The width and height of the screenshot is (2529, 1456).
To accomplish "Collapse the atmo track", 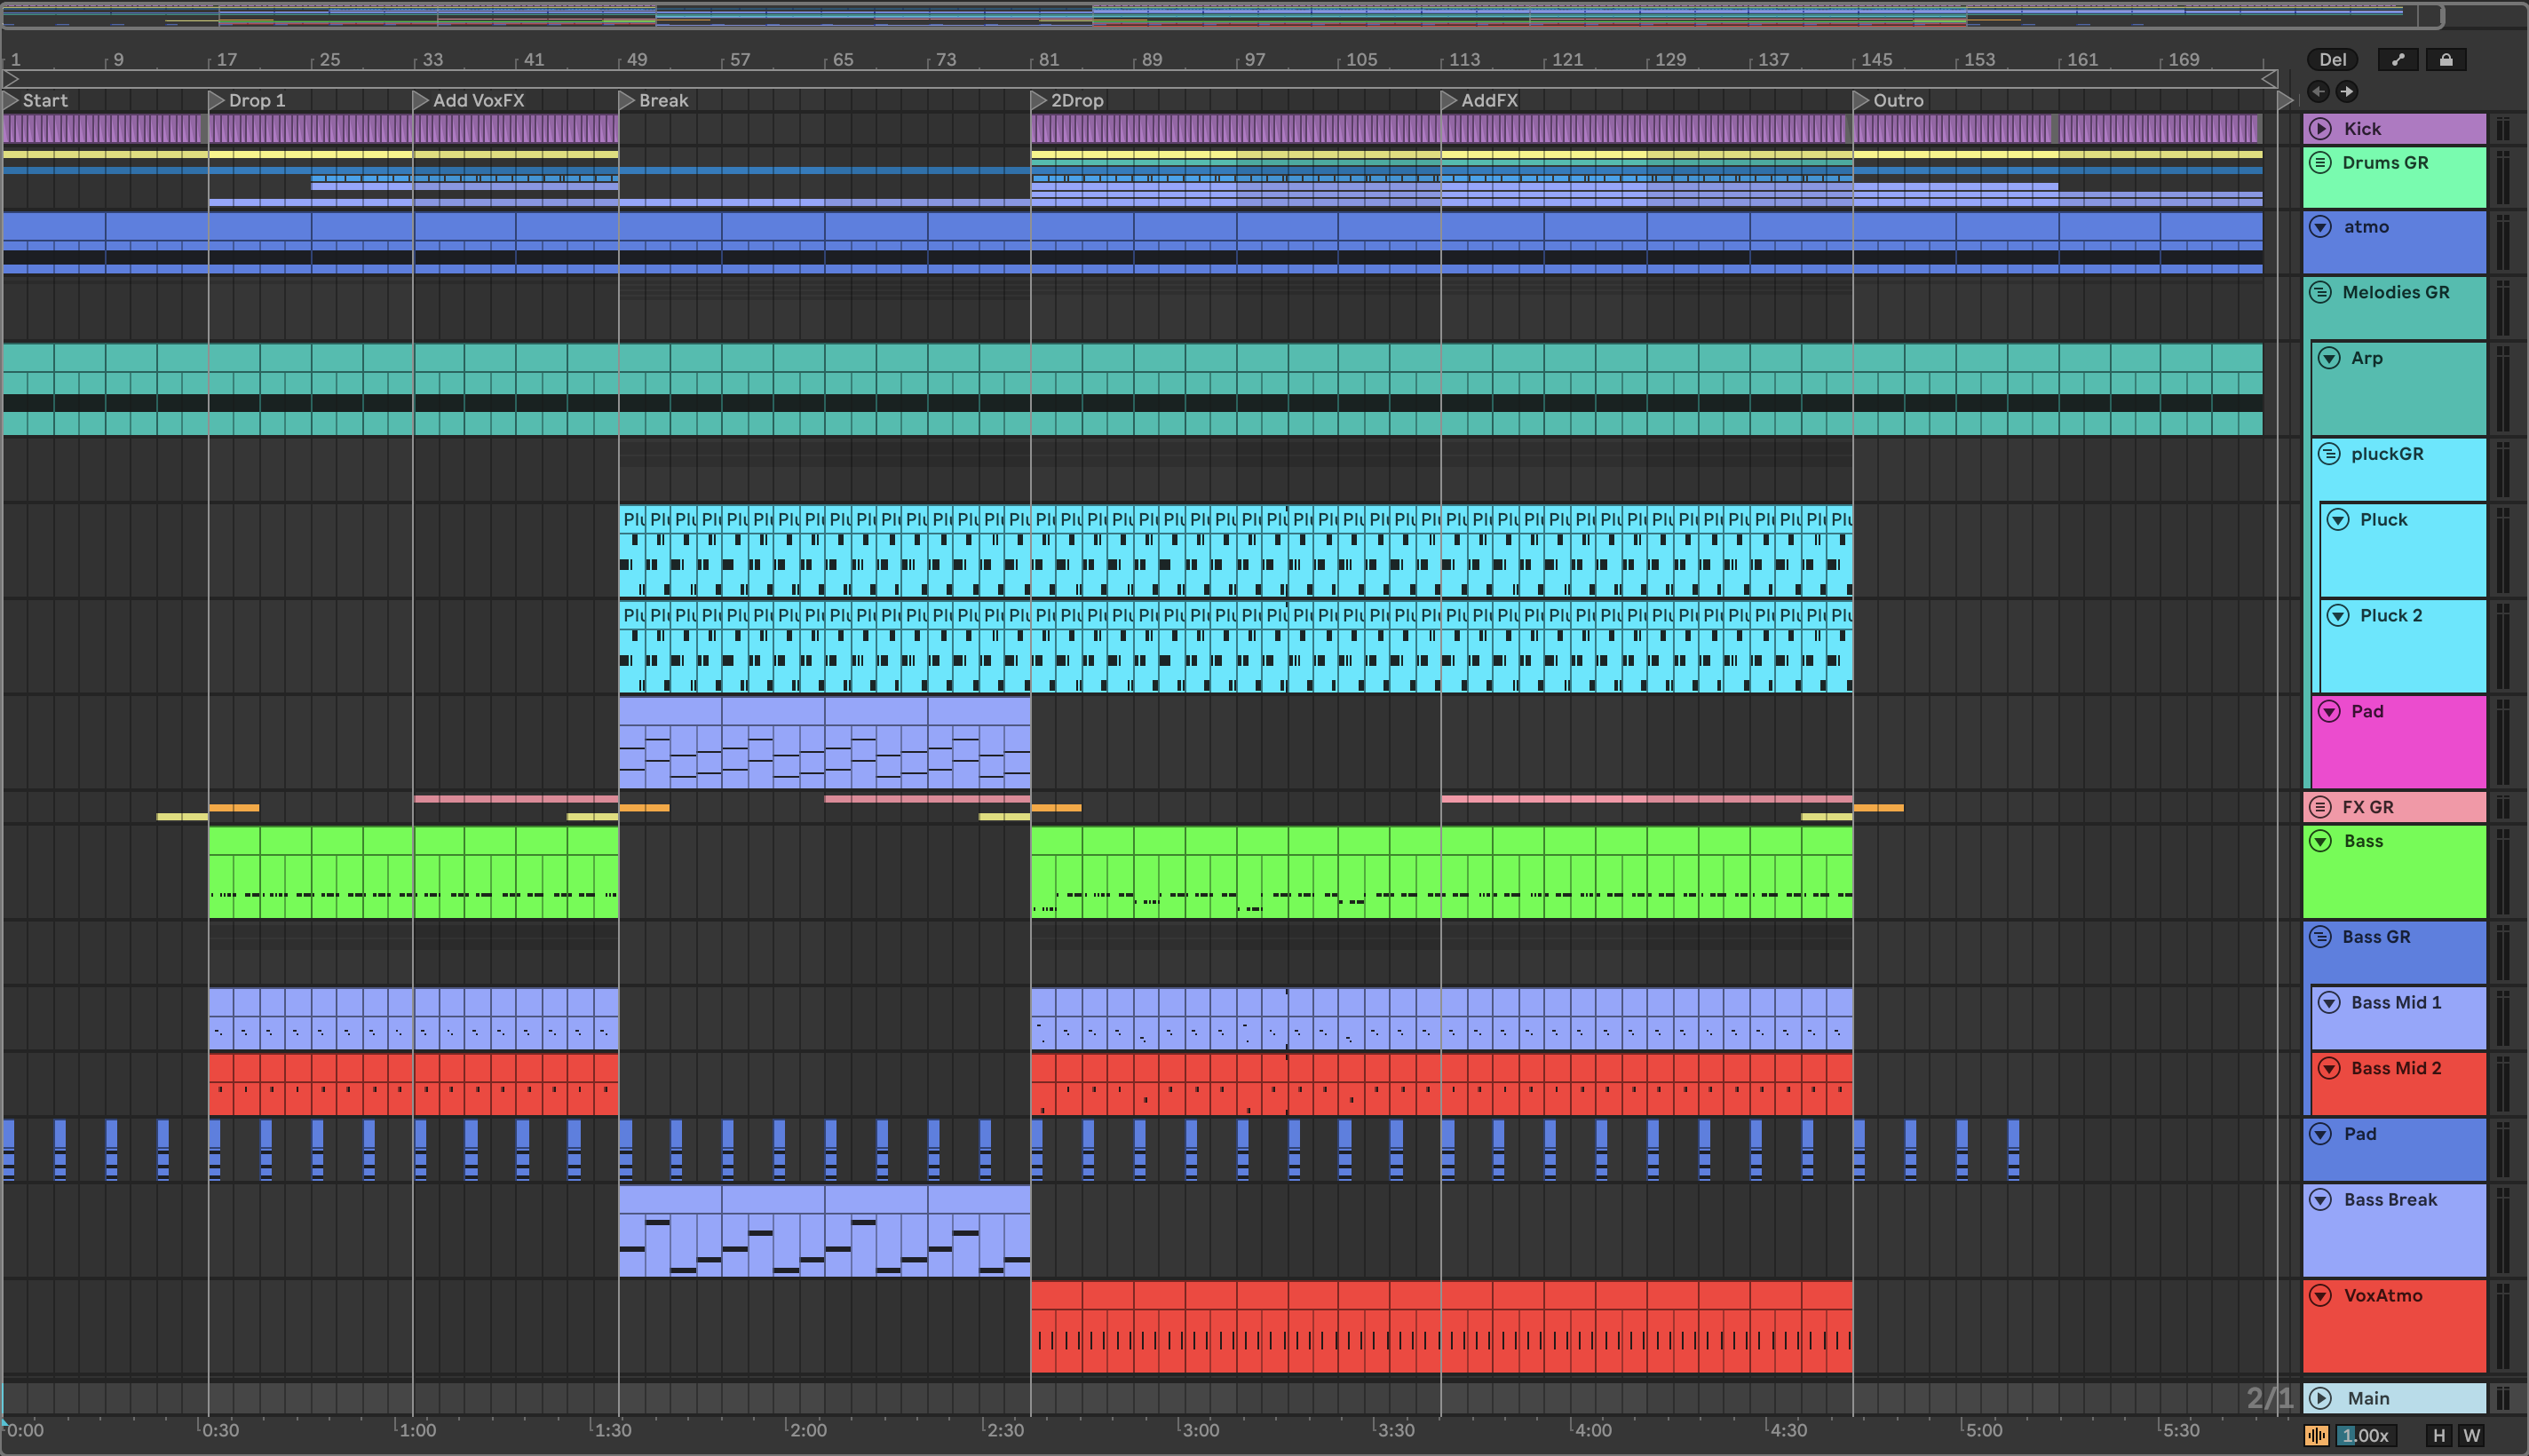I will pos(2321,227).
